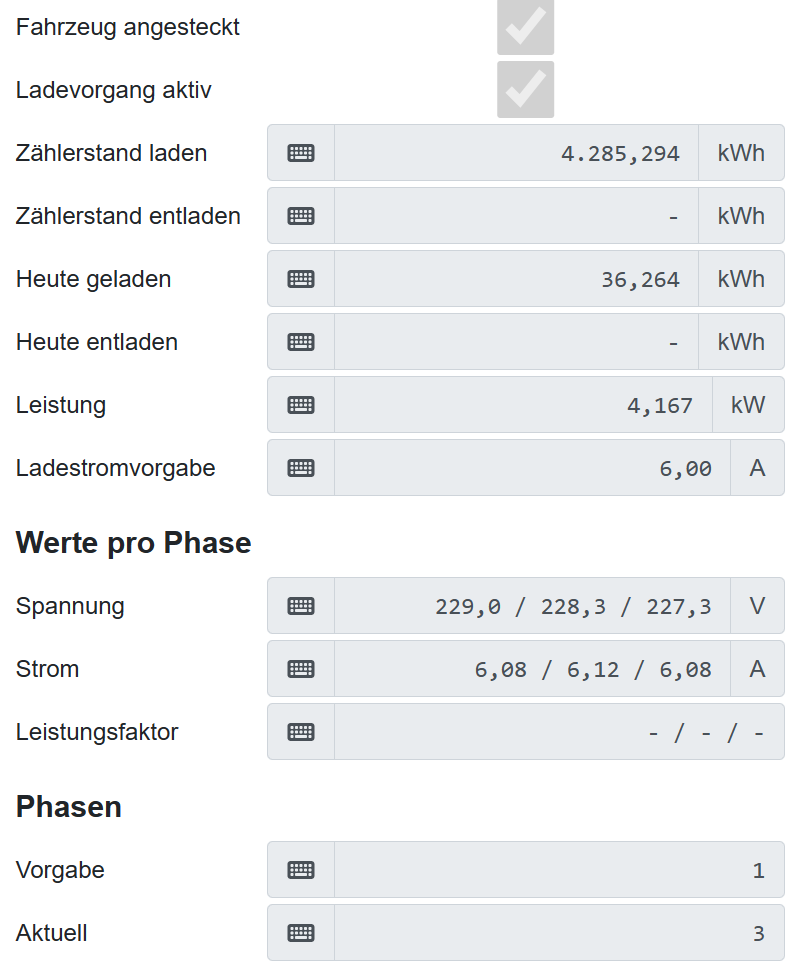The height and width of the screenshot is (979, 807).
Task: Click keyboard icon beside Heute entladen
Action: [x=301, y=342]
